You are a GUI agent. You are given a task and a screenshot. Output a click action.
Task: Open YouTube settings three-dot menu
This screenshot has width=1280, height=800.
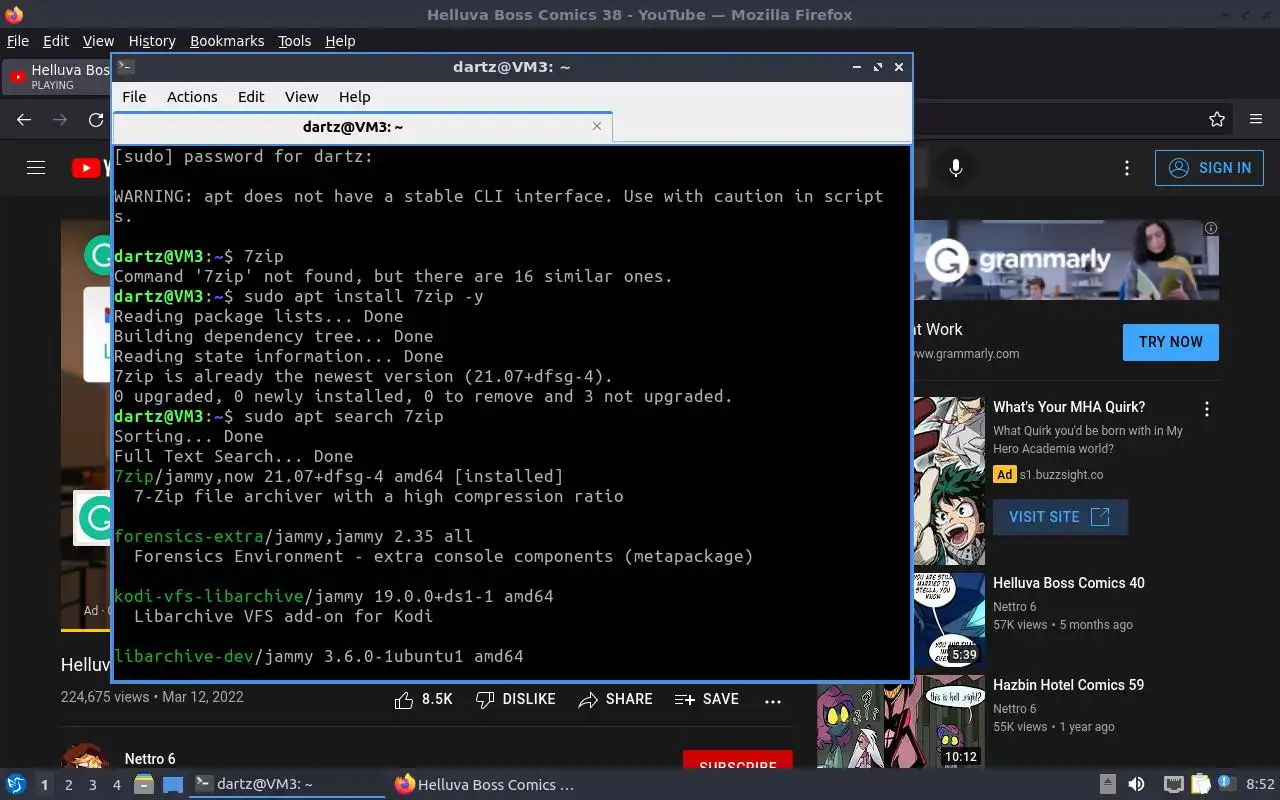1127,168
